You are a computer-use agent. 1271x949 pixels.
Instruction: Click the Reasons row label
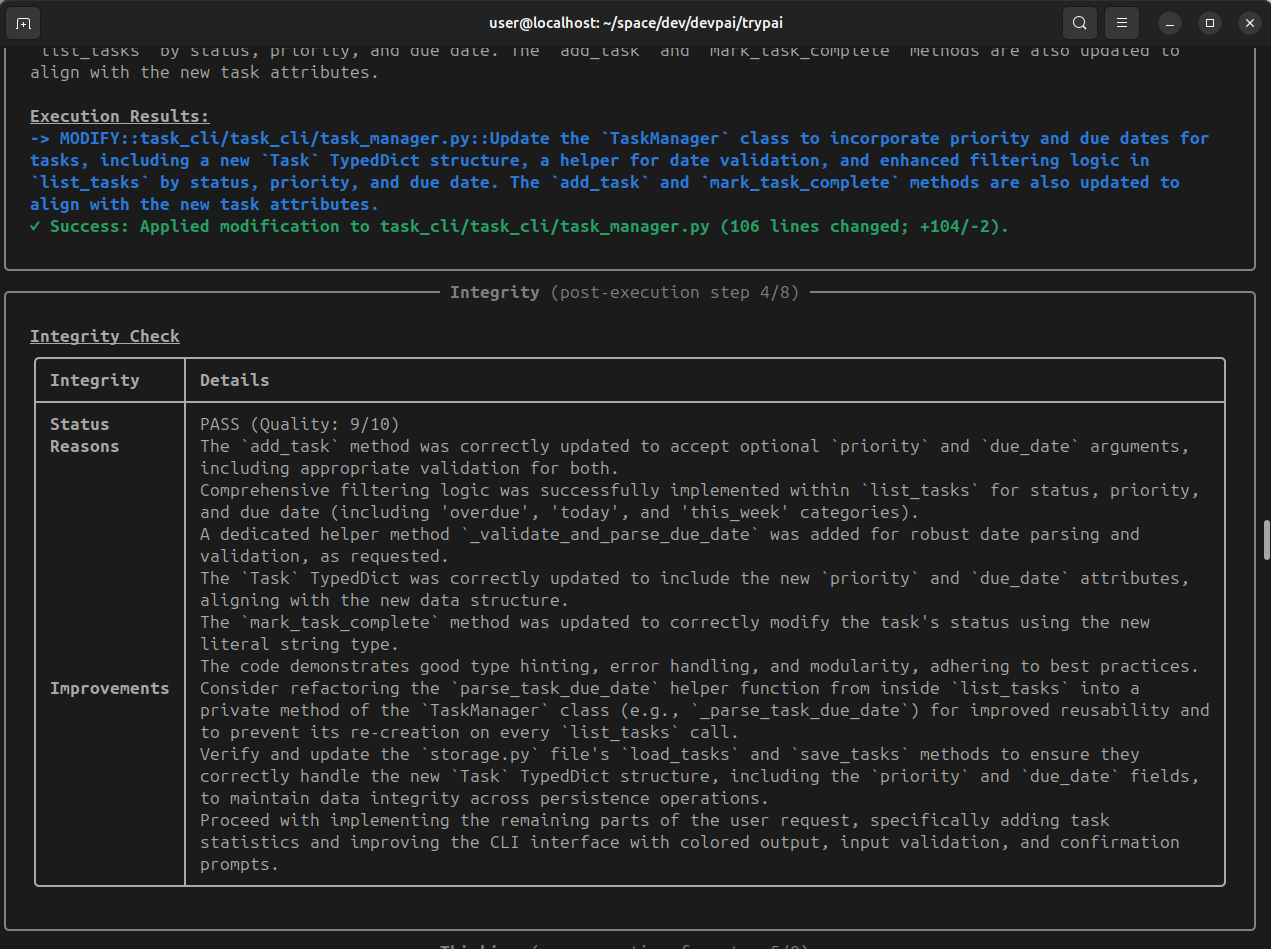click(84, 446)
